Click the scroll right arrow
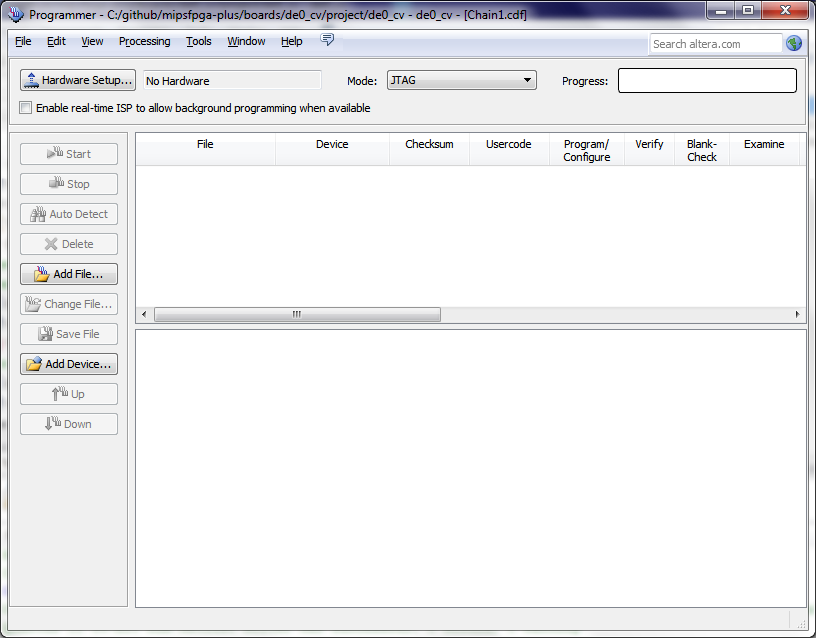 [797, 314]
